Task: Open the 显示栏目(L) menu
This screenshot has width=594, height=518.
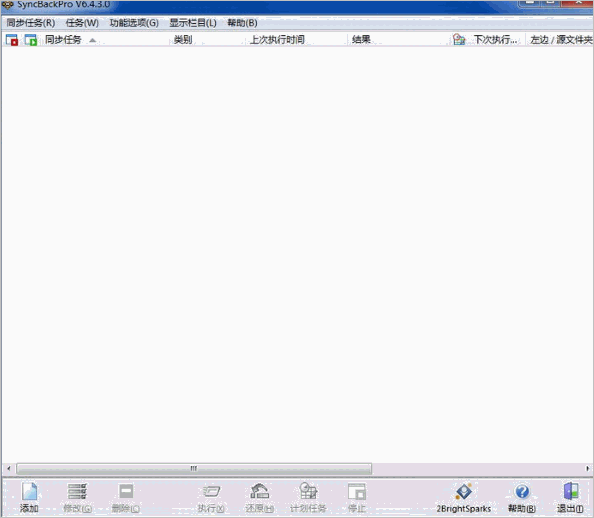Action: coord(193,23)
